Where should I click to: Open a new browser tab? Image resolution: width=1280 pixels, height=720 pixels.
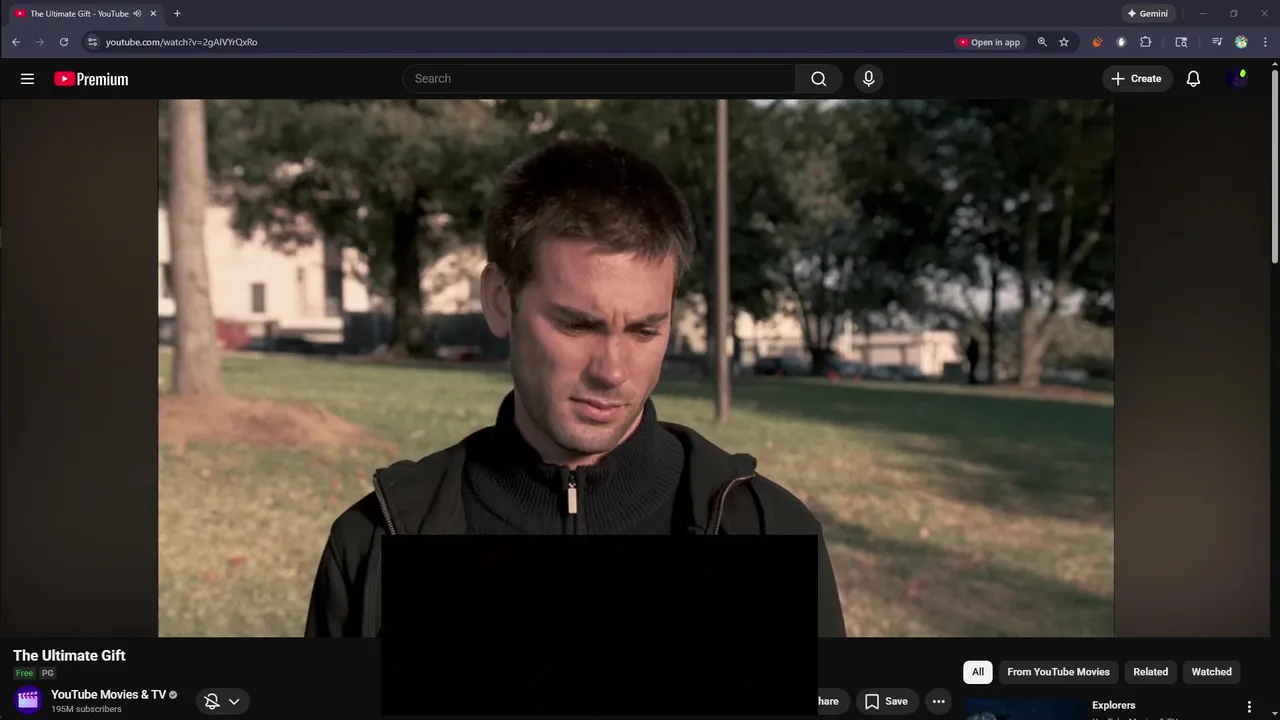click(177, 14)
